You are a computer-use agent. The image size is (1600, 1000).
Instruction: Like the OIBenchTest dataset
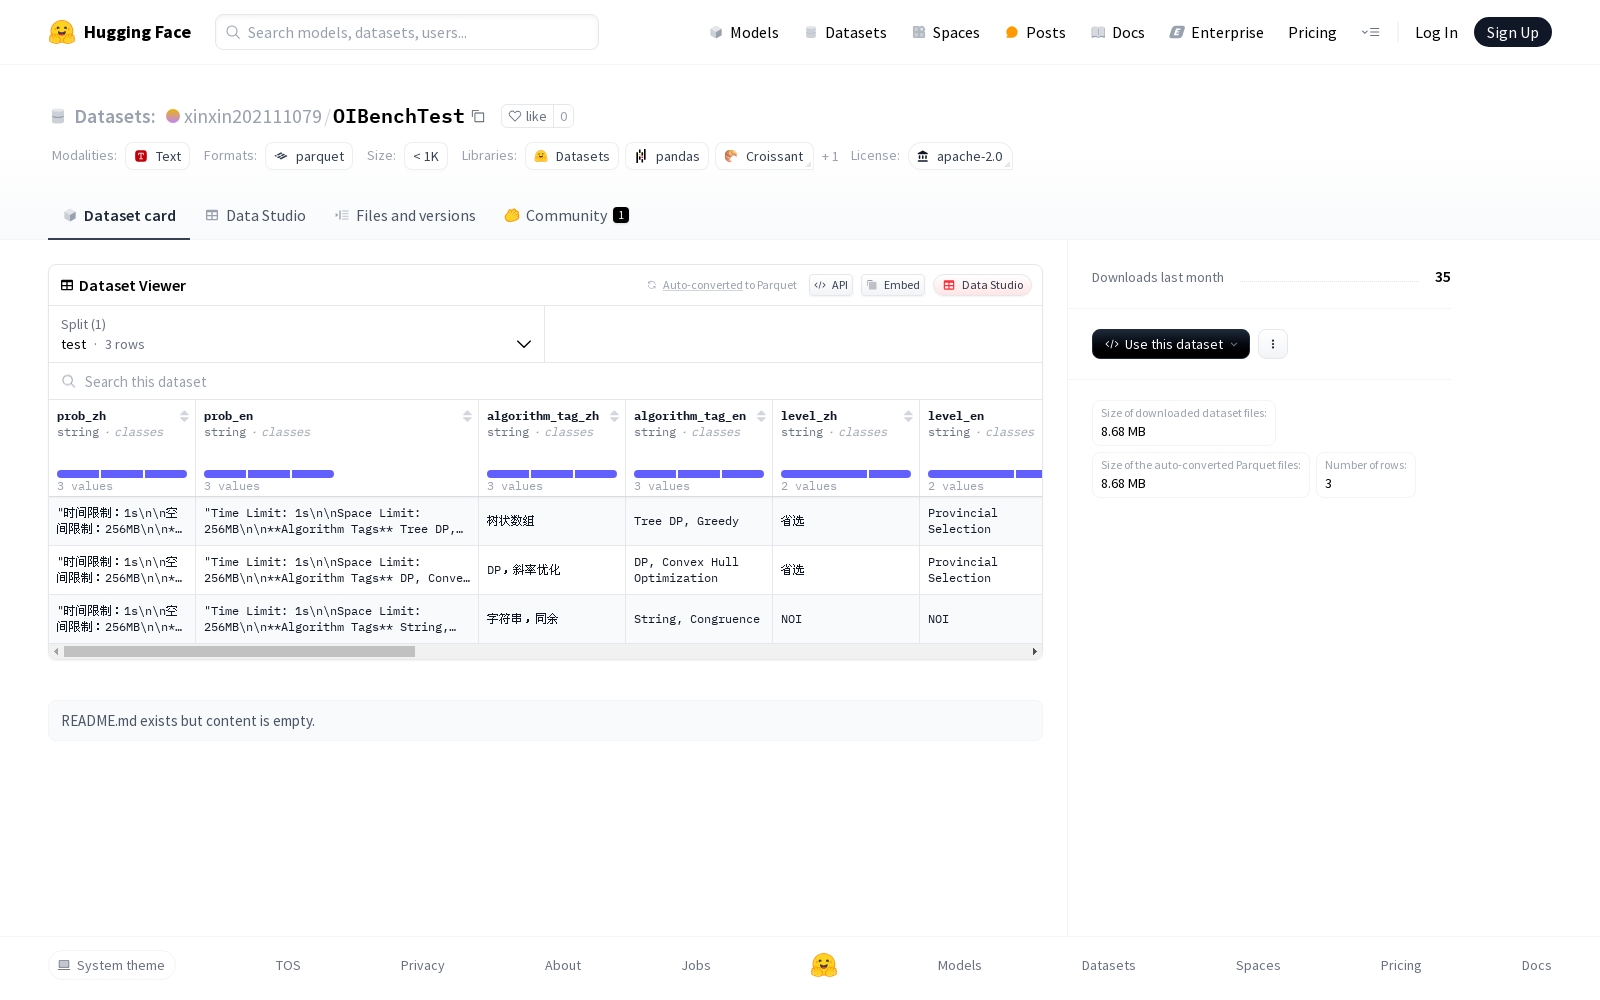(x=527, y=116)
